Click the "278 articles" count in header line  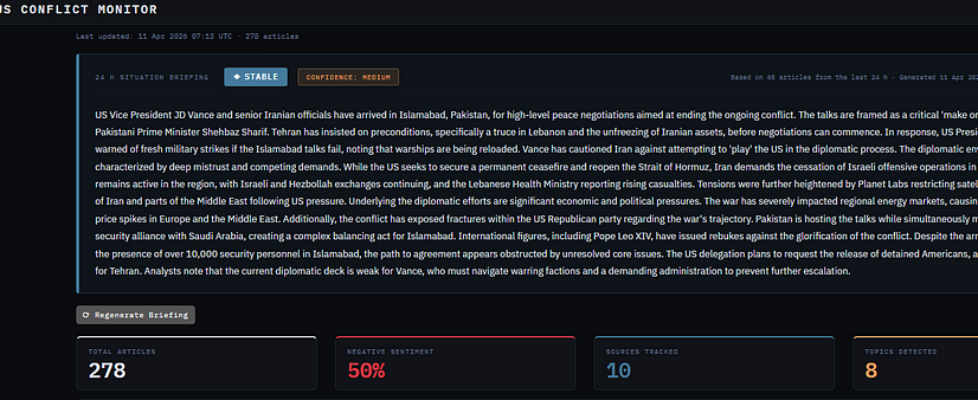coord(278,37)
